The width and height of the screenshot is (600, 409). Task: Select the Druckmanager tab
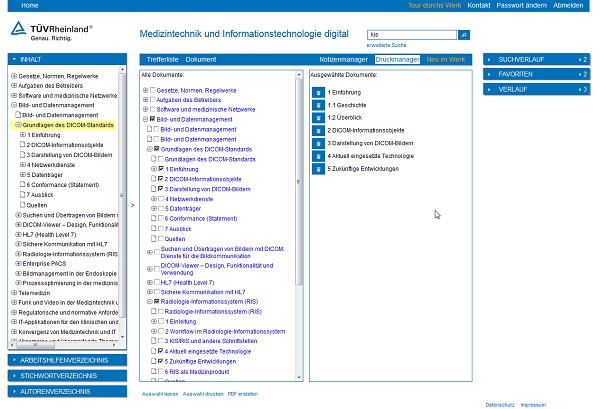click(x=397, y=60)
